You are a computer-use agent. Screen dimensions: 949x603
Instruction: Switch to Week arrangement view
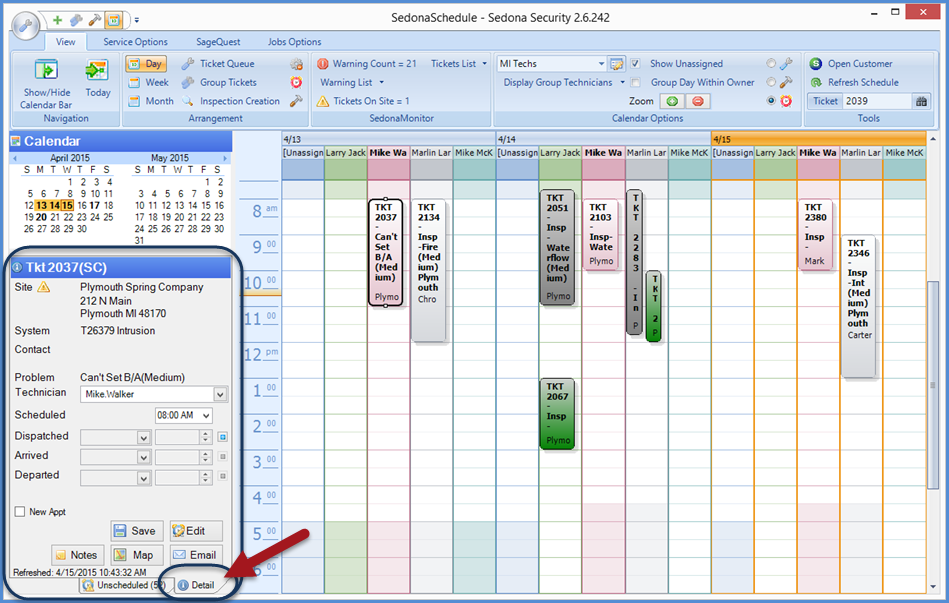[148, 82]
